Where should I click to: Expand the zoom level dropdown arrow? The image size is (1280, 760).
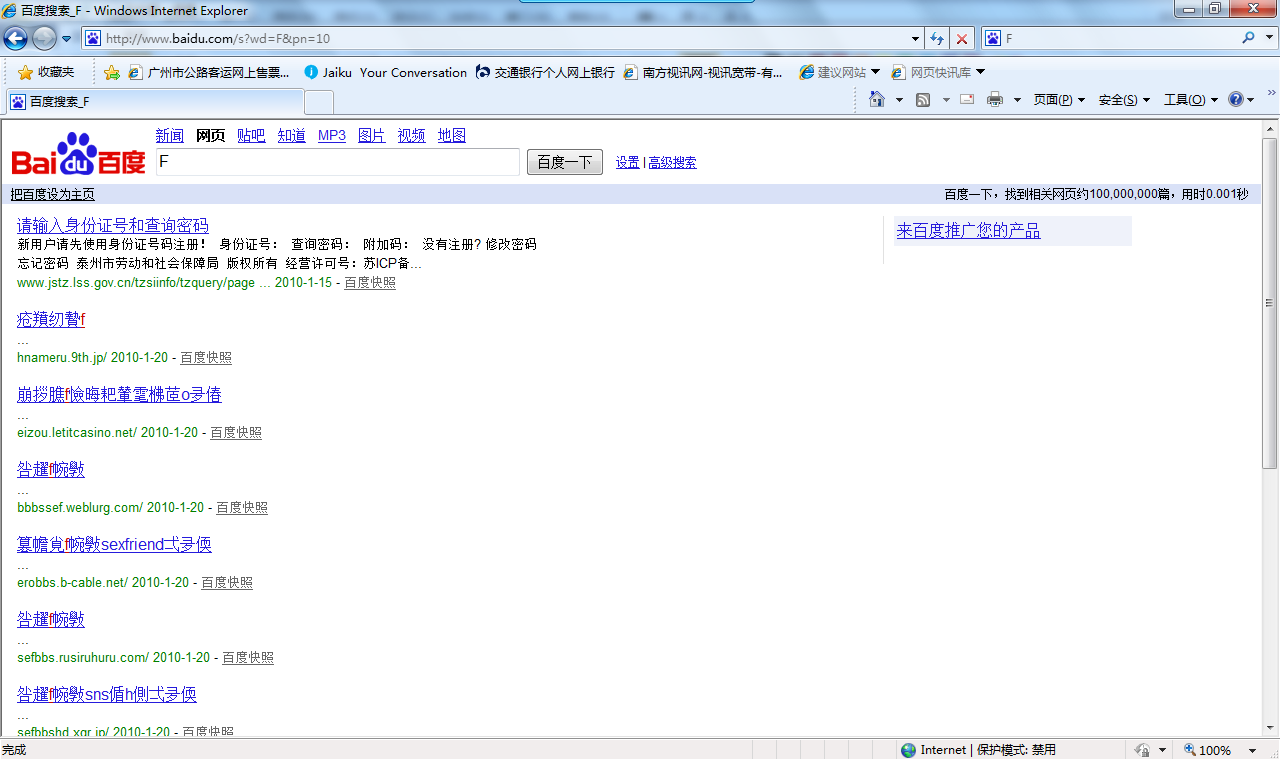pyautogui.click(x=1252, y=750)
